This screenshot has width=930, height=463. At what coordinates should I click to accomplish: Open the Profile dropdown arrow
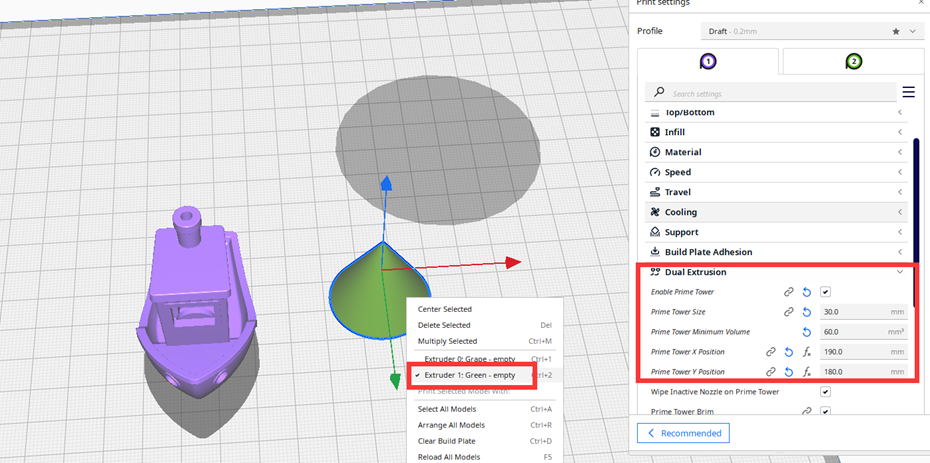pyautogui.click(x=912, y=31)
